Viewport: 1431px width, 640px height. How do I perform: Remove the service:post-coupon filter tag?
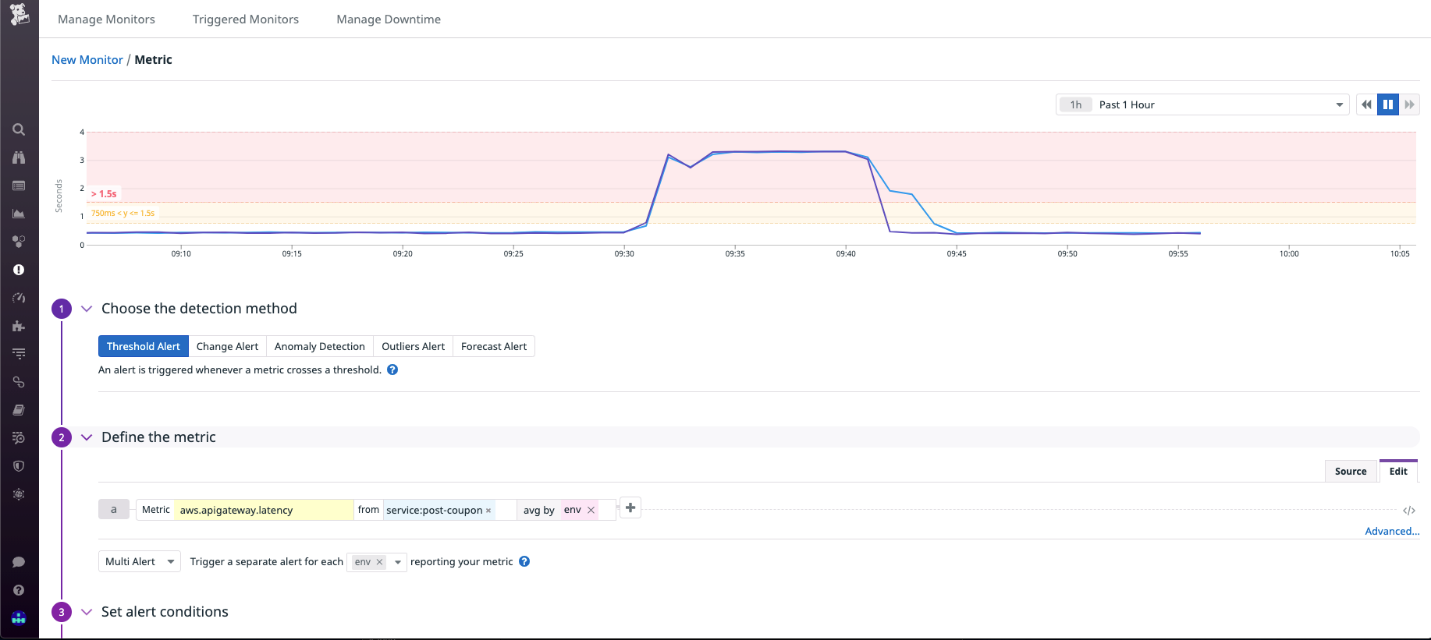tap(489, 509)
